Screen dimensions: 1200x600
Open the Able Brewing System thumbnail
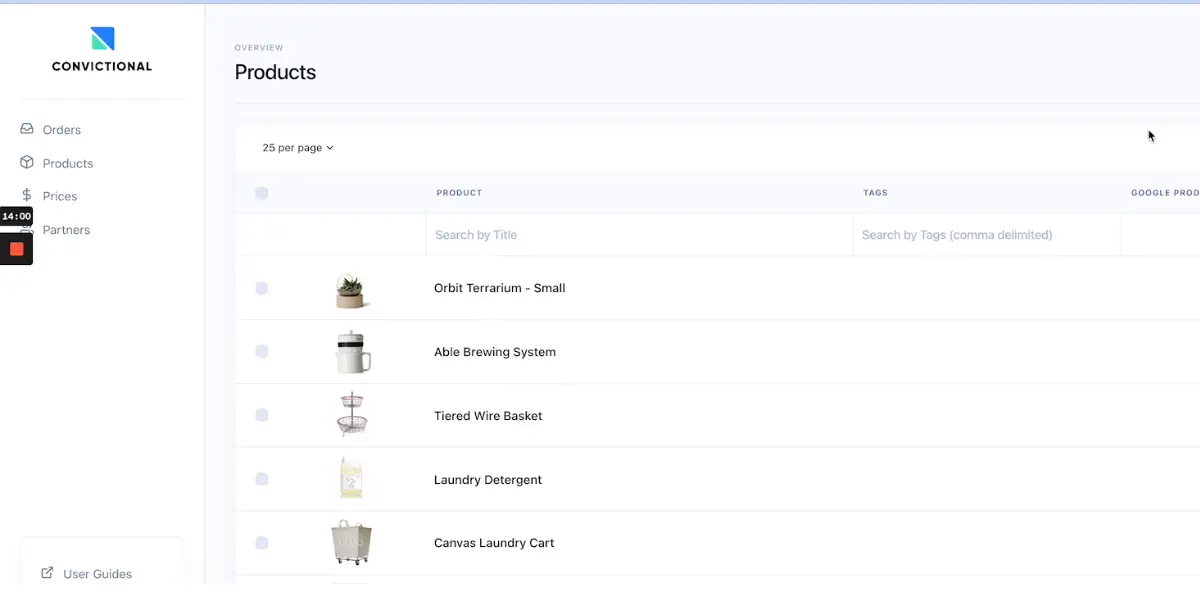[352, 352]
